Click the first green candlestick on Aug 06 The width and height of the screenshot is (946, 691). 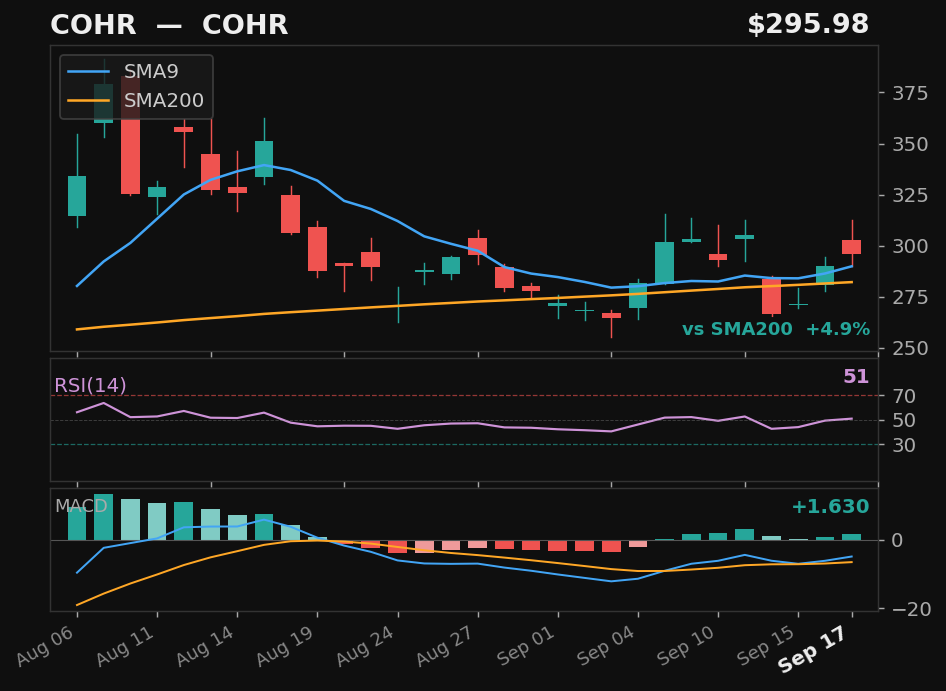coord(77,196)
